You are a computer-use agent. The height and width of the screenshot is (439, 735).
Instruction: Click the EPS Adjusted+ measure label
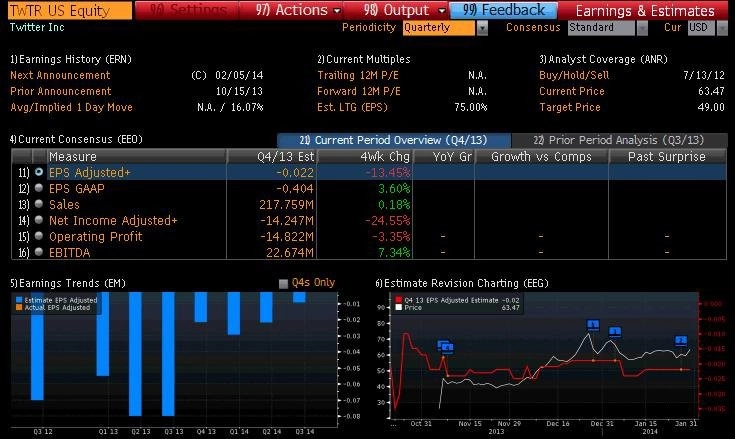pos(90,172)
